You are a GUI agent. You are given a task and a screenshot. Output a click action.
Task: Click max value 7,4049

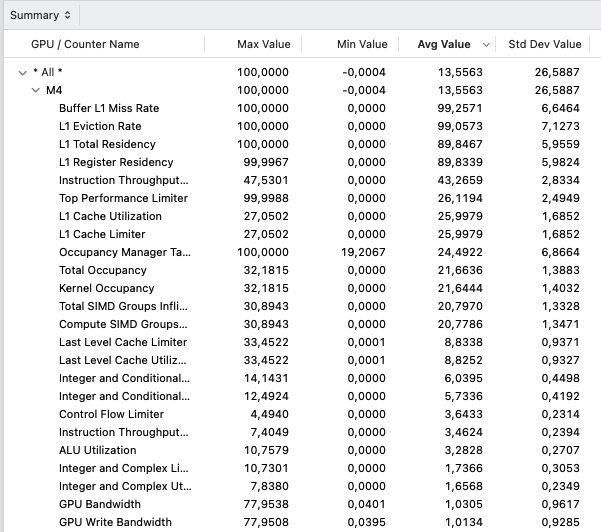(x=269, y=433)
